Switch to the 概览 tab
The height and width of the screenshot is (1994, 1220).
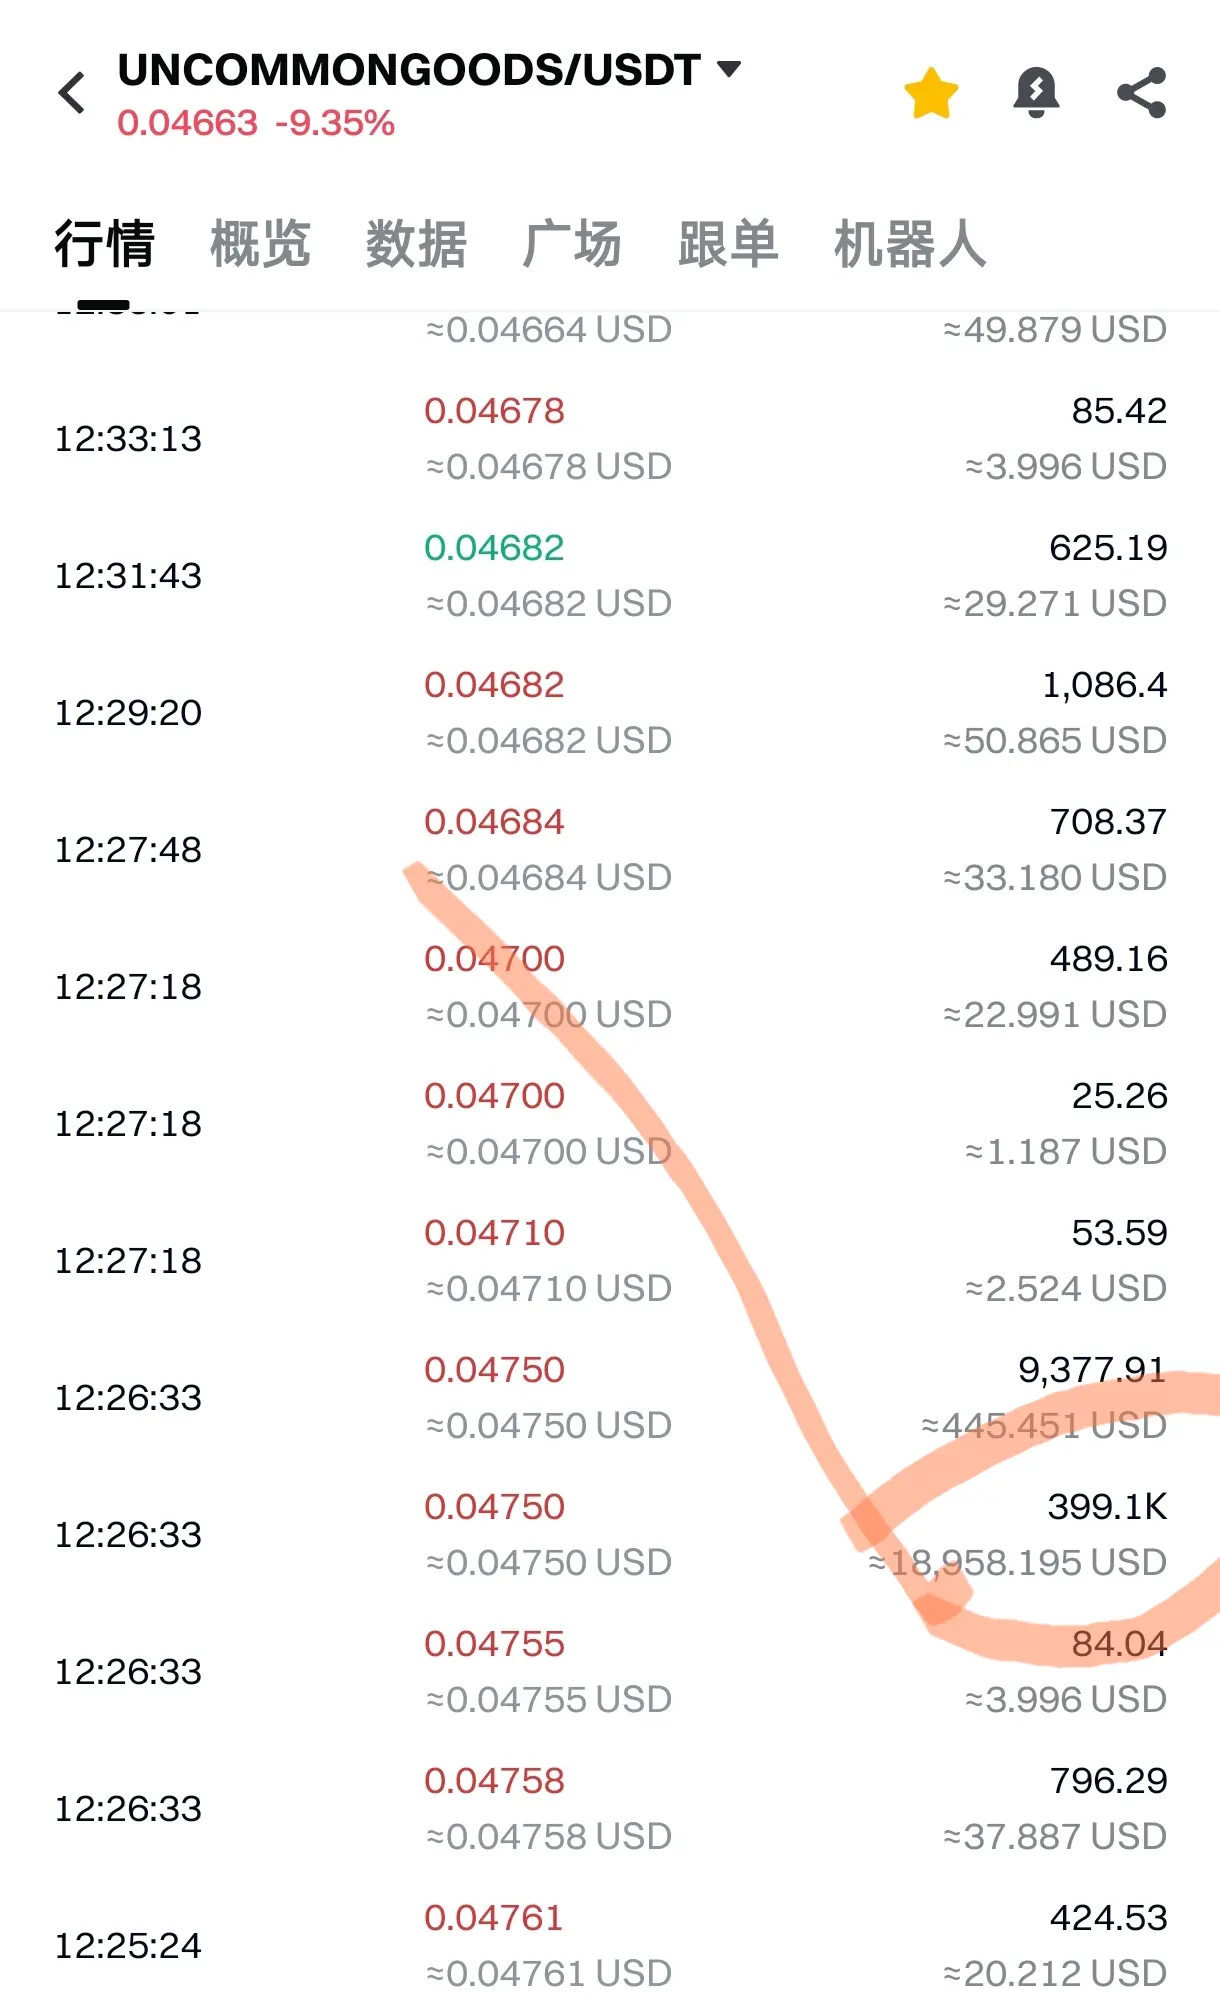point(260,244)
